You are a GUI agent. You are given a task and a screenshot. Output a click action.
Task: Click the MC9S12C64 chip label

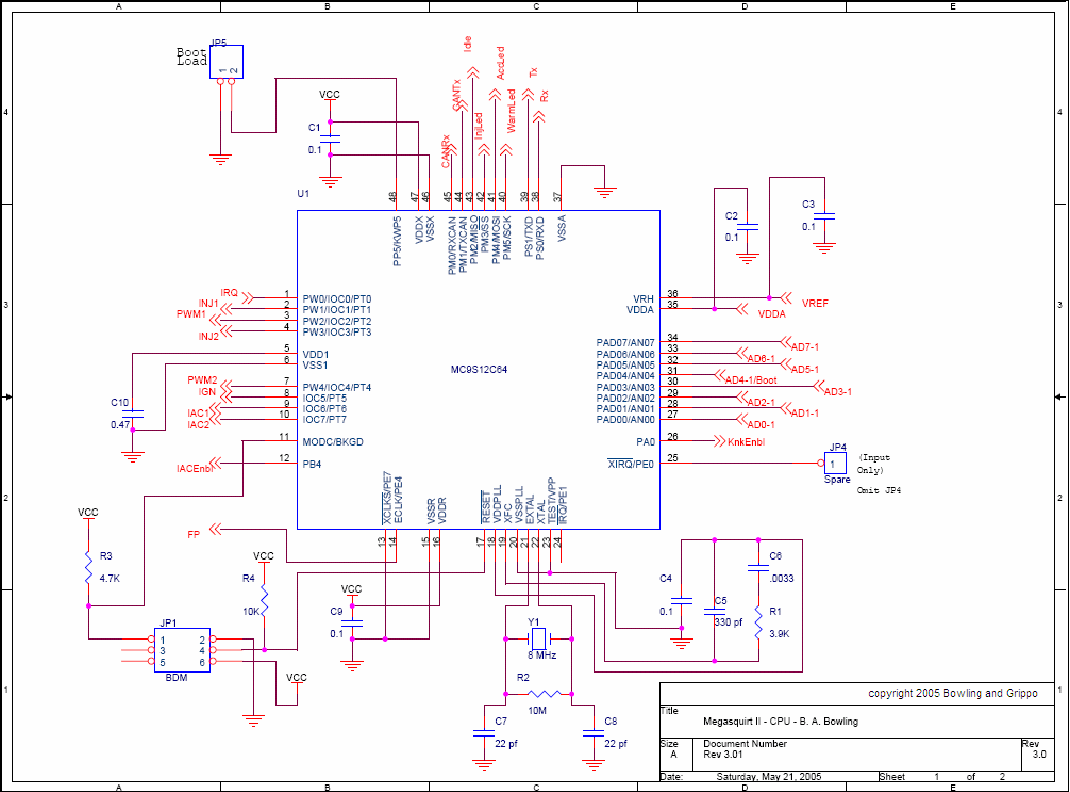pos(479,370)
